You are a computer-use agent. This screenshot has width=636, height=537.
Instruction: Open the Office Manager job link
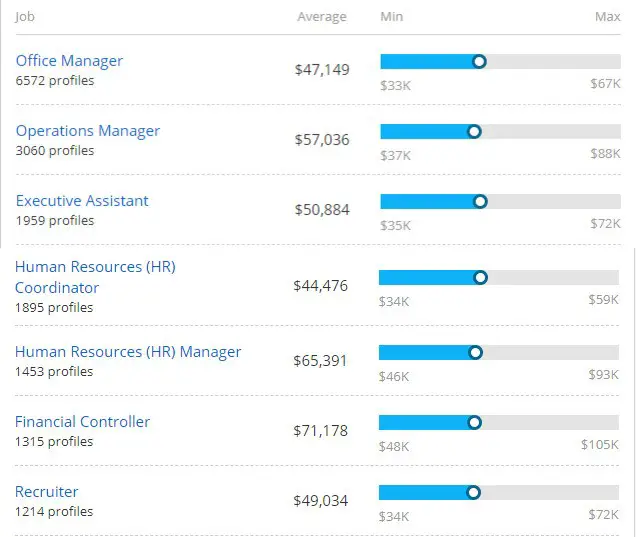pyautogui.click(x=69, y=61)
